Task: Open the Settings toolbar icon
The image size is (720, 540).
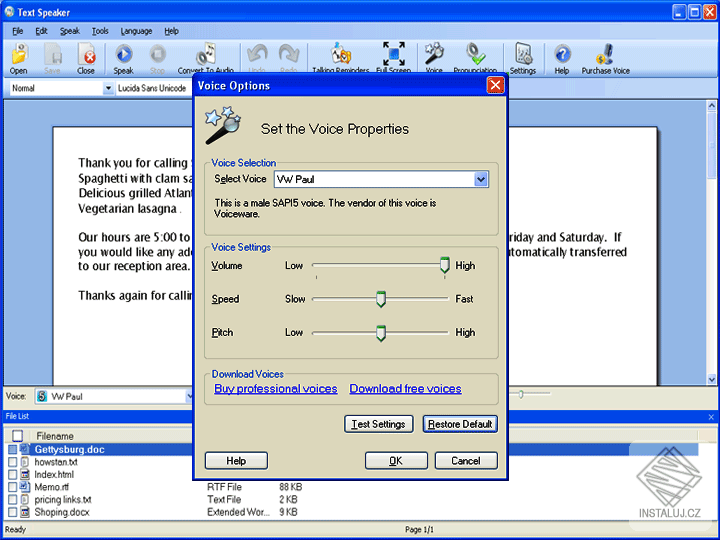Action: pos(523,58)
